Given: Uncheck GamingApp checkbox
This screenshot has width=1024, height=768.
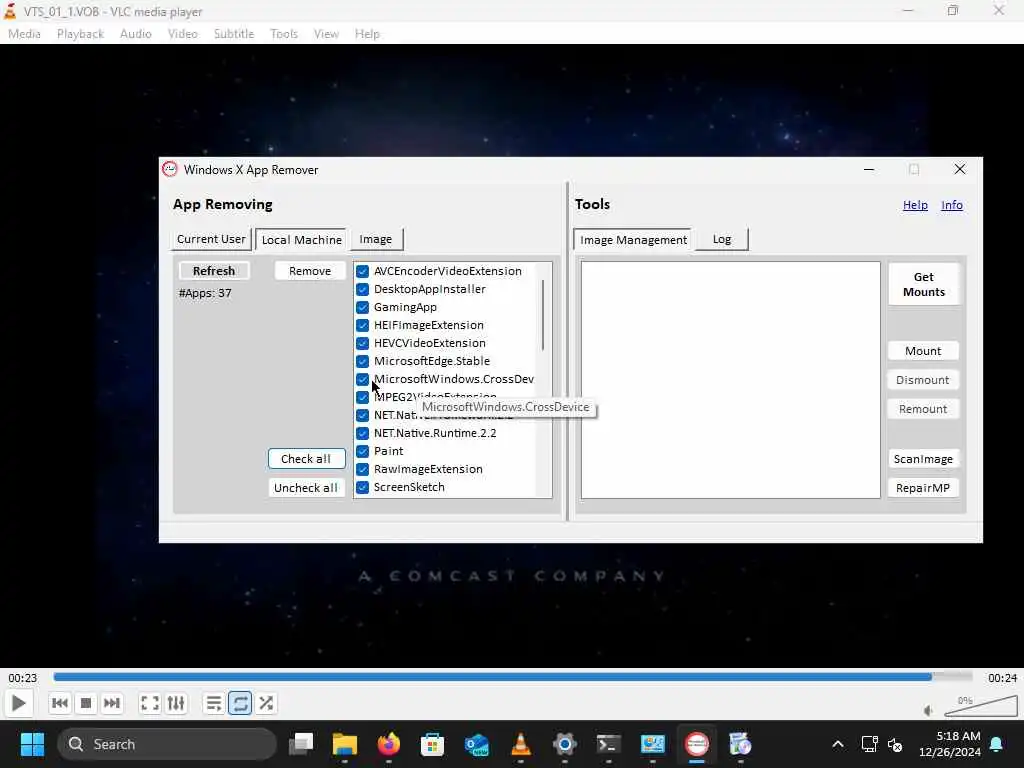Looking at the screenshot, I should pos(362,307).
